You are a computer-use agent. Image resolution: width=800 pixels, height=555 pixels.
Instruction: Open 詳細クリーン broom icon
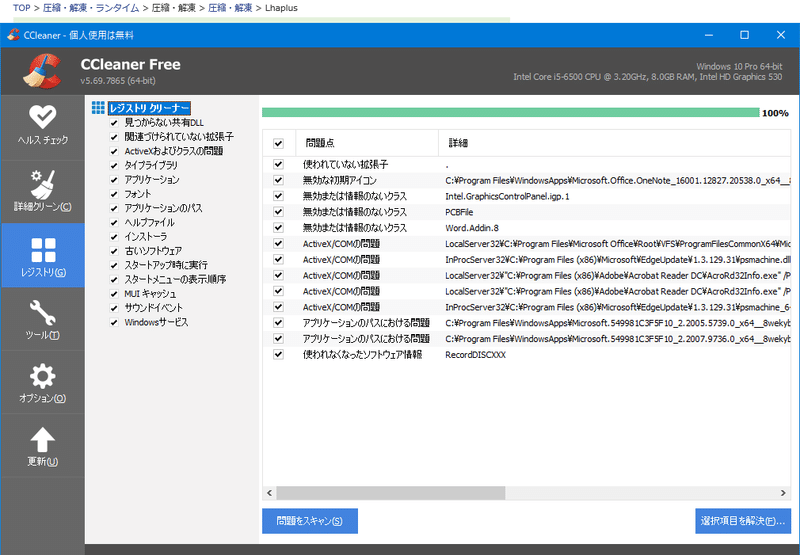click(42, 184)
